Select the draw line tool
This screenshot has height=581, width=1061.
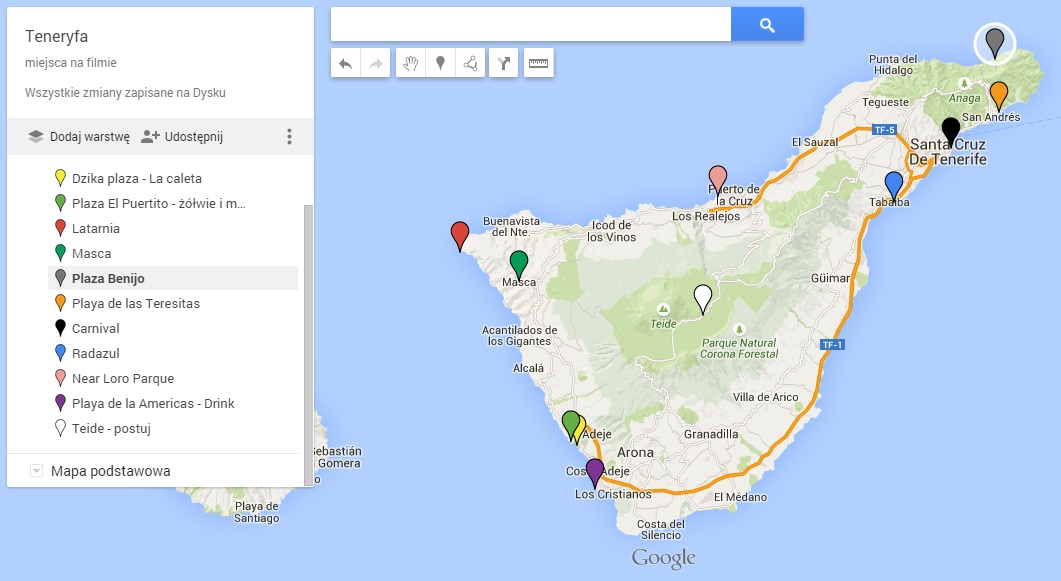click(470, 63)
